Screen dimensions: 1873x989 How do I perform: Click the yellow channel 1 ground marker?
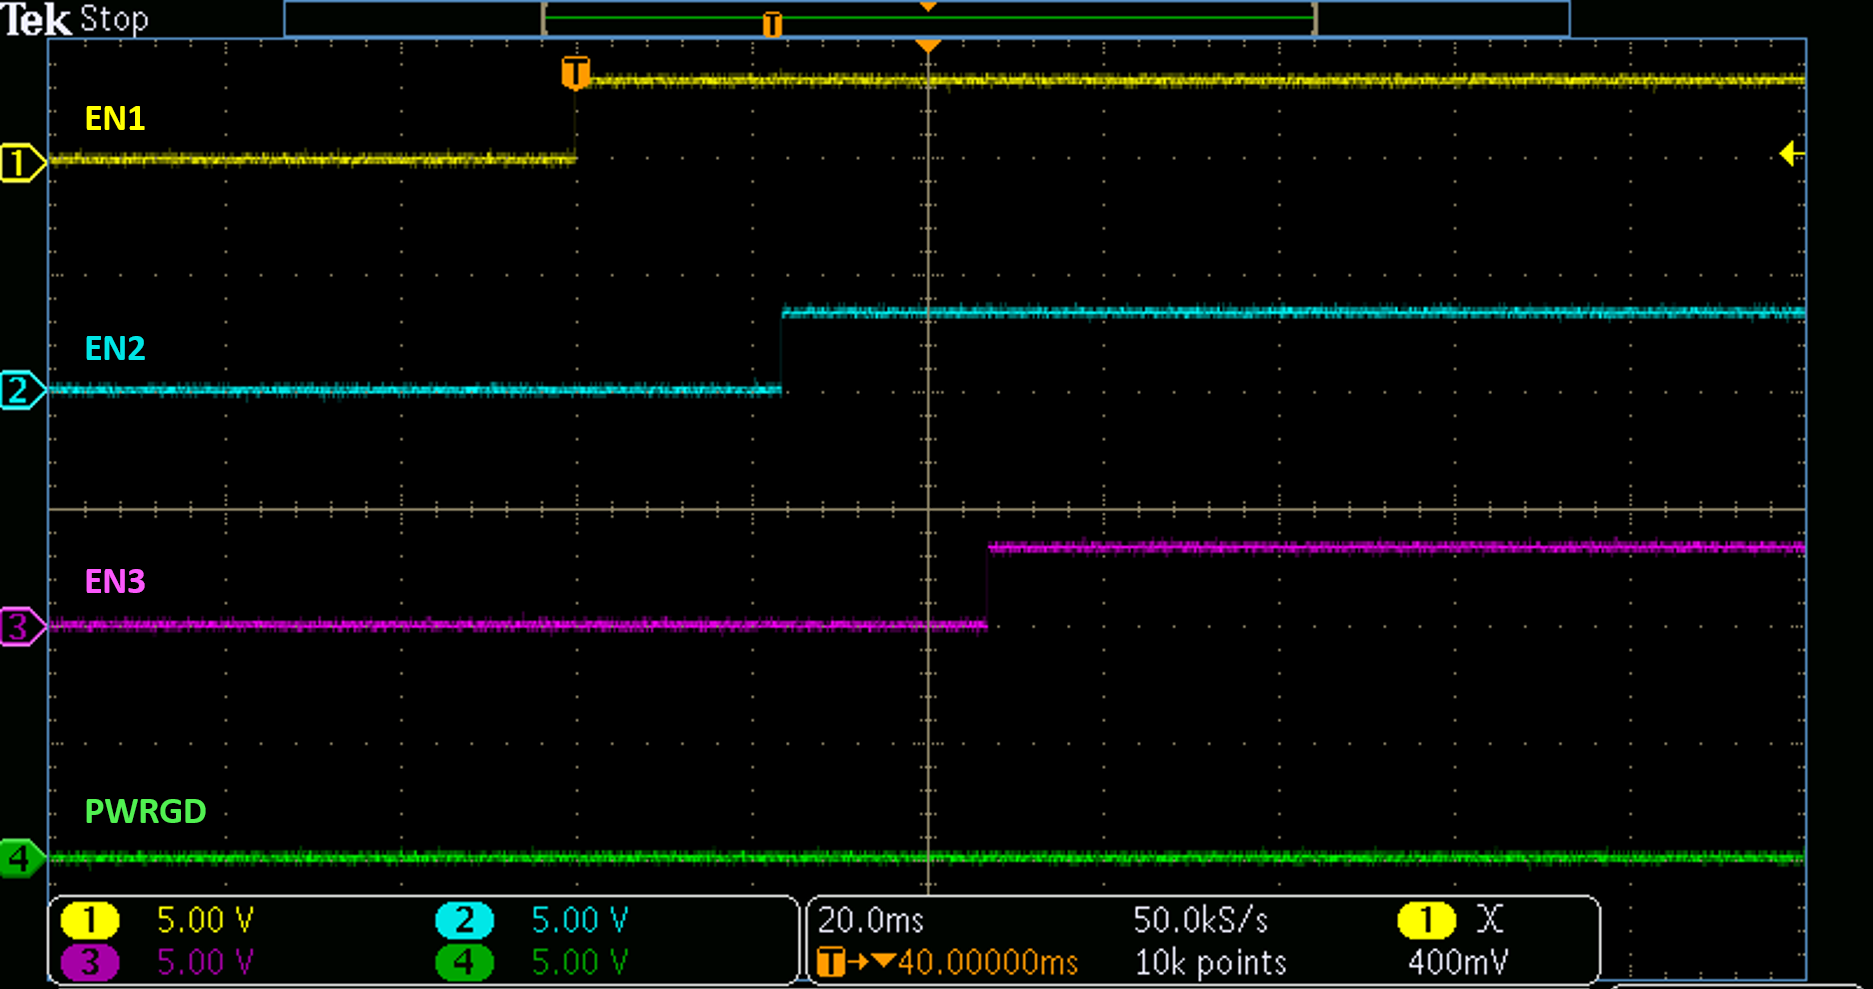[20, 162]
